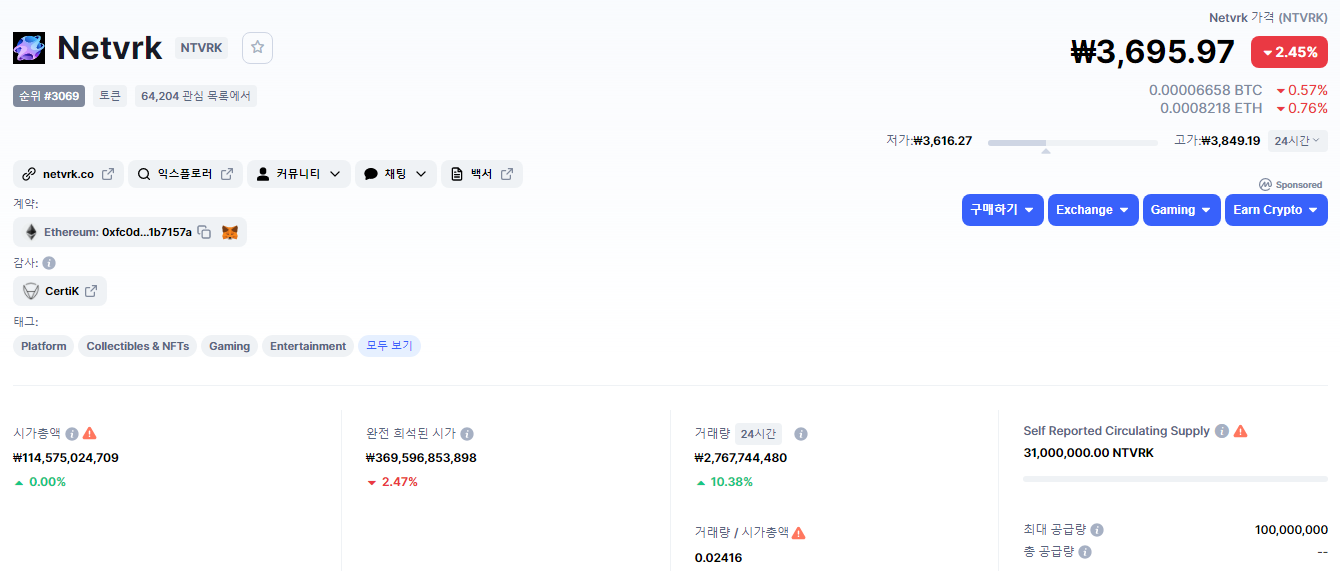Click the warning icon beside 거래량 / 시가총액
Viewport: 1340px width, 582px height.
(799, 533)
